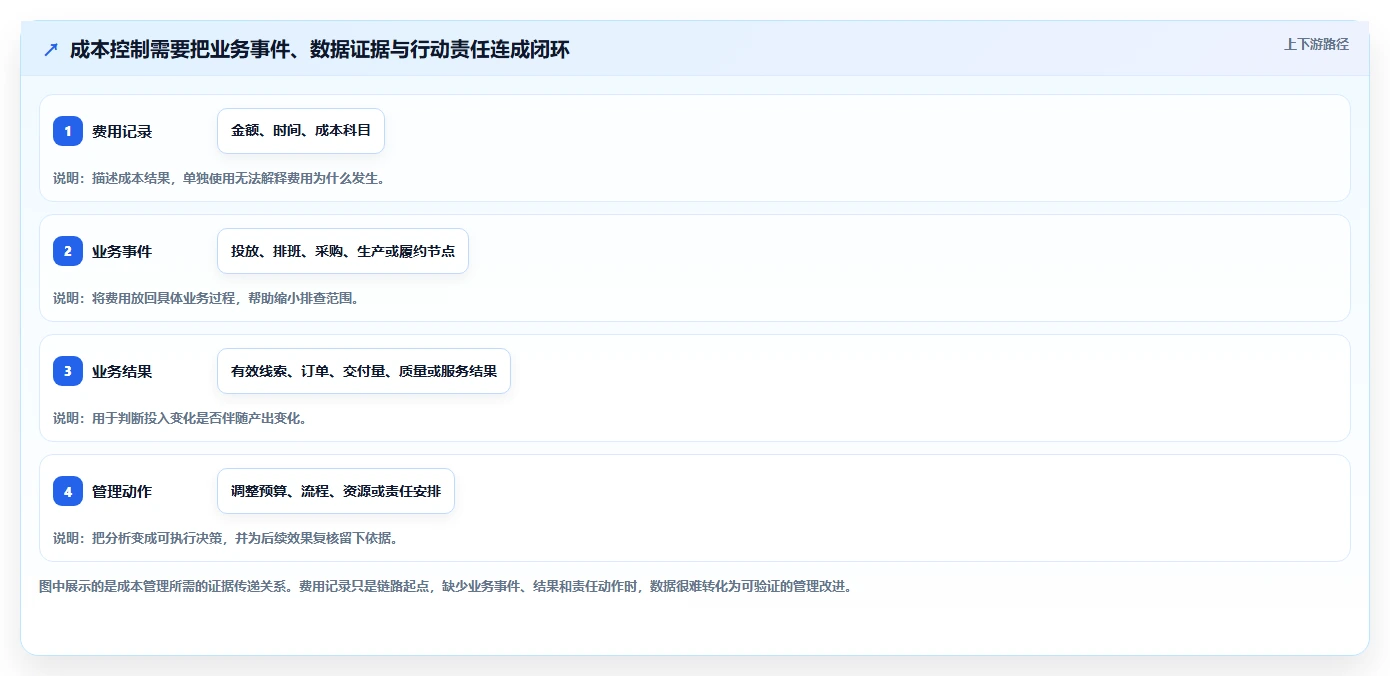Click the 调整预算、流程、资源或责任安排 chip
1390x676 pixels.
[x=336, y=491]
